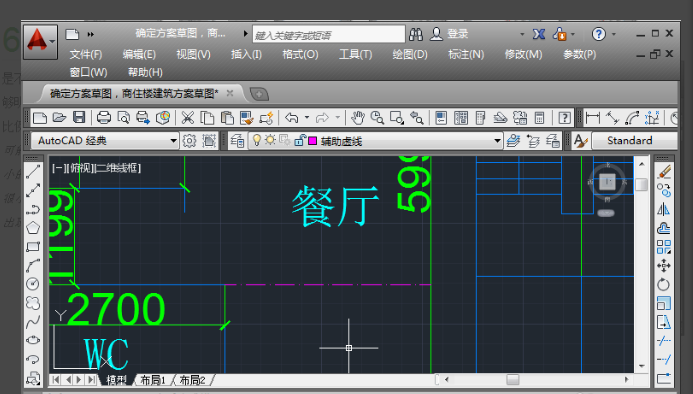693x394 pixels.
Task: Close the 确定方案草图 drawing tab
Action: coord(230,93)
